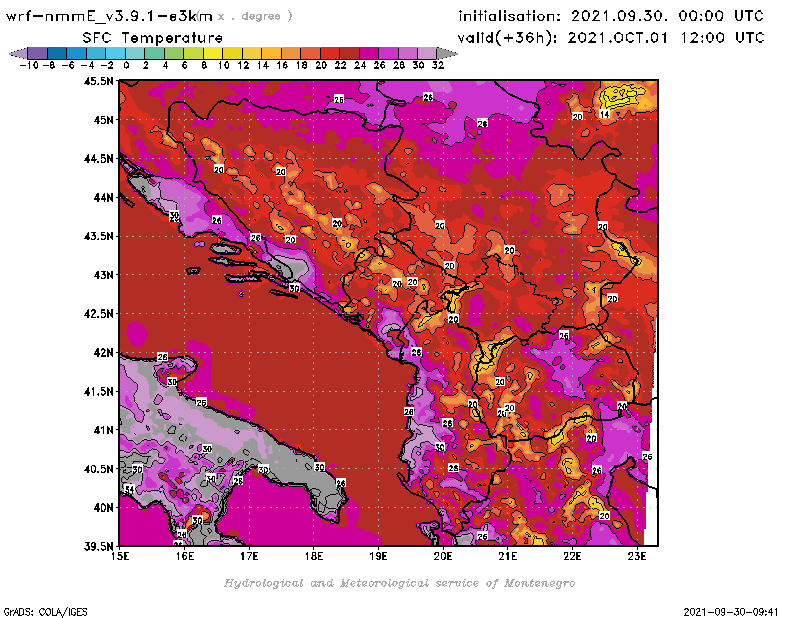
Task: Select the 'SFC Temperature' heading
Action: pos(153,38)
